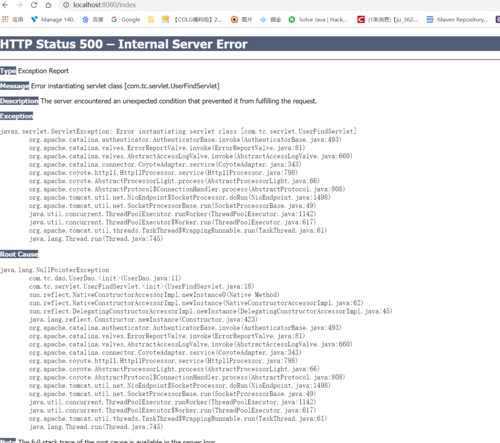500x443 pixels.
Task: Open the Maven Repository bookmark
Action: 457,20
